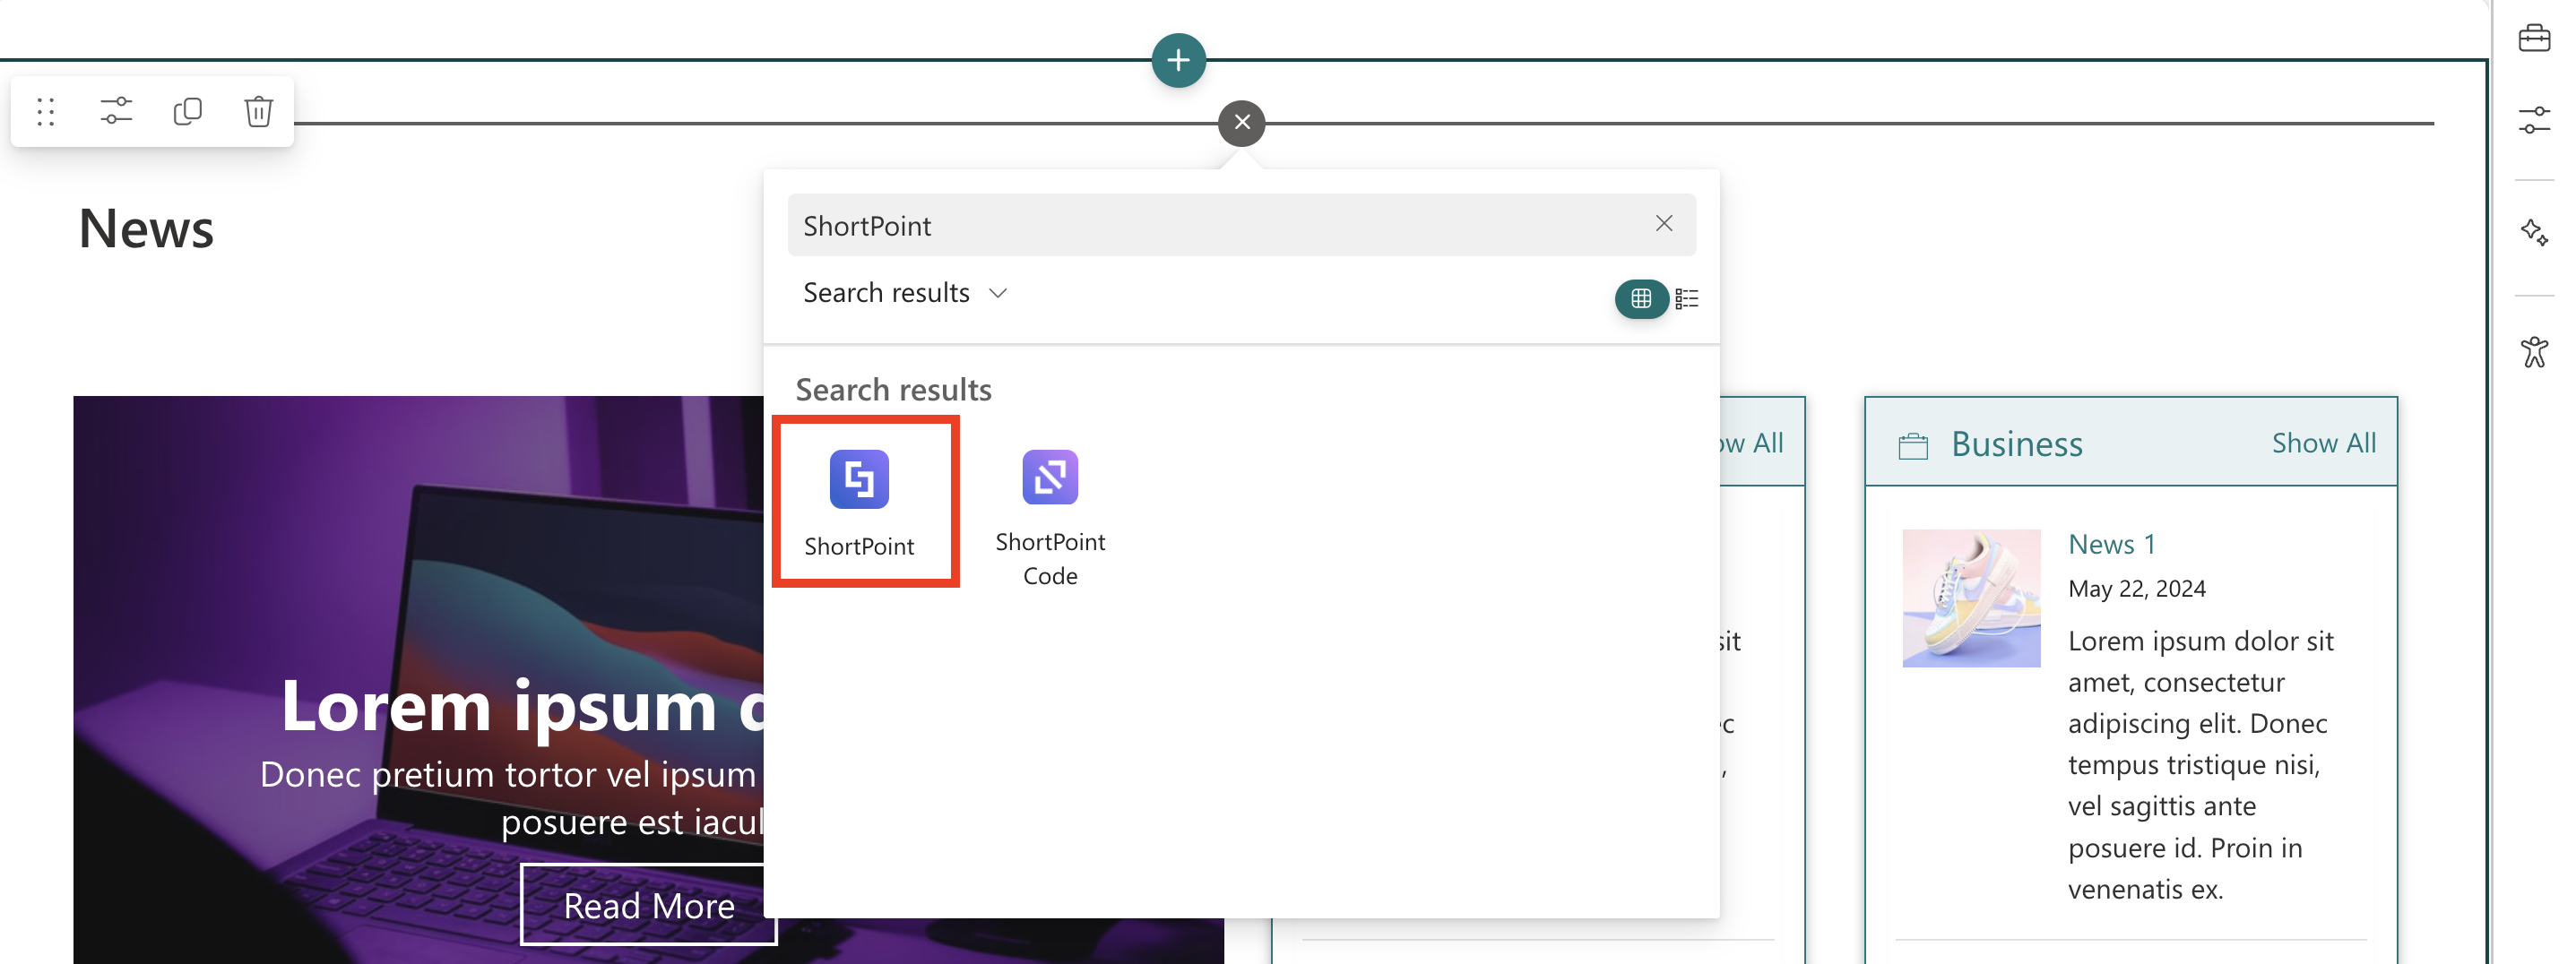Open the edit web part properties icon
This screenshot has height=964, width=2576.
(116, 111)
